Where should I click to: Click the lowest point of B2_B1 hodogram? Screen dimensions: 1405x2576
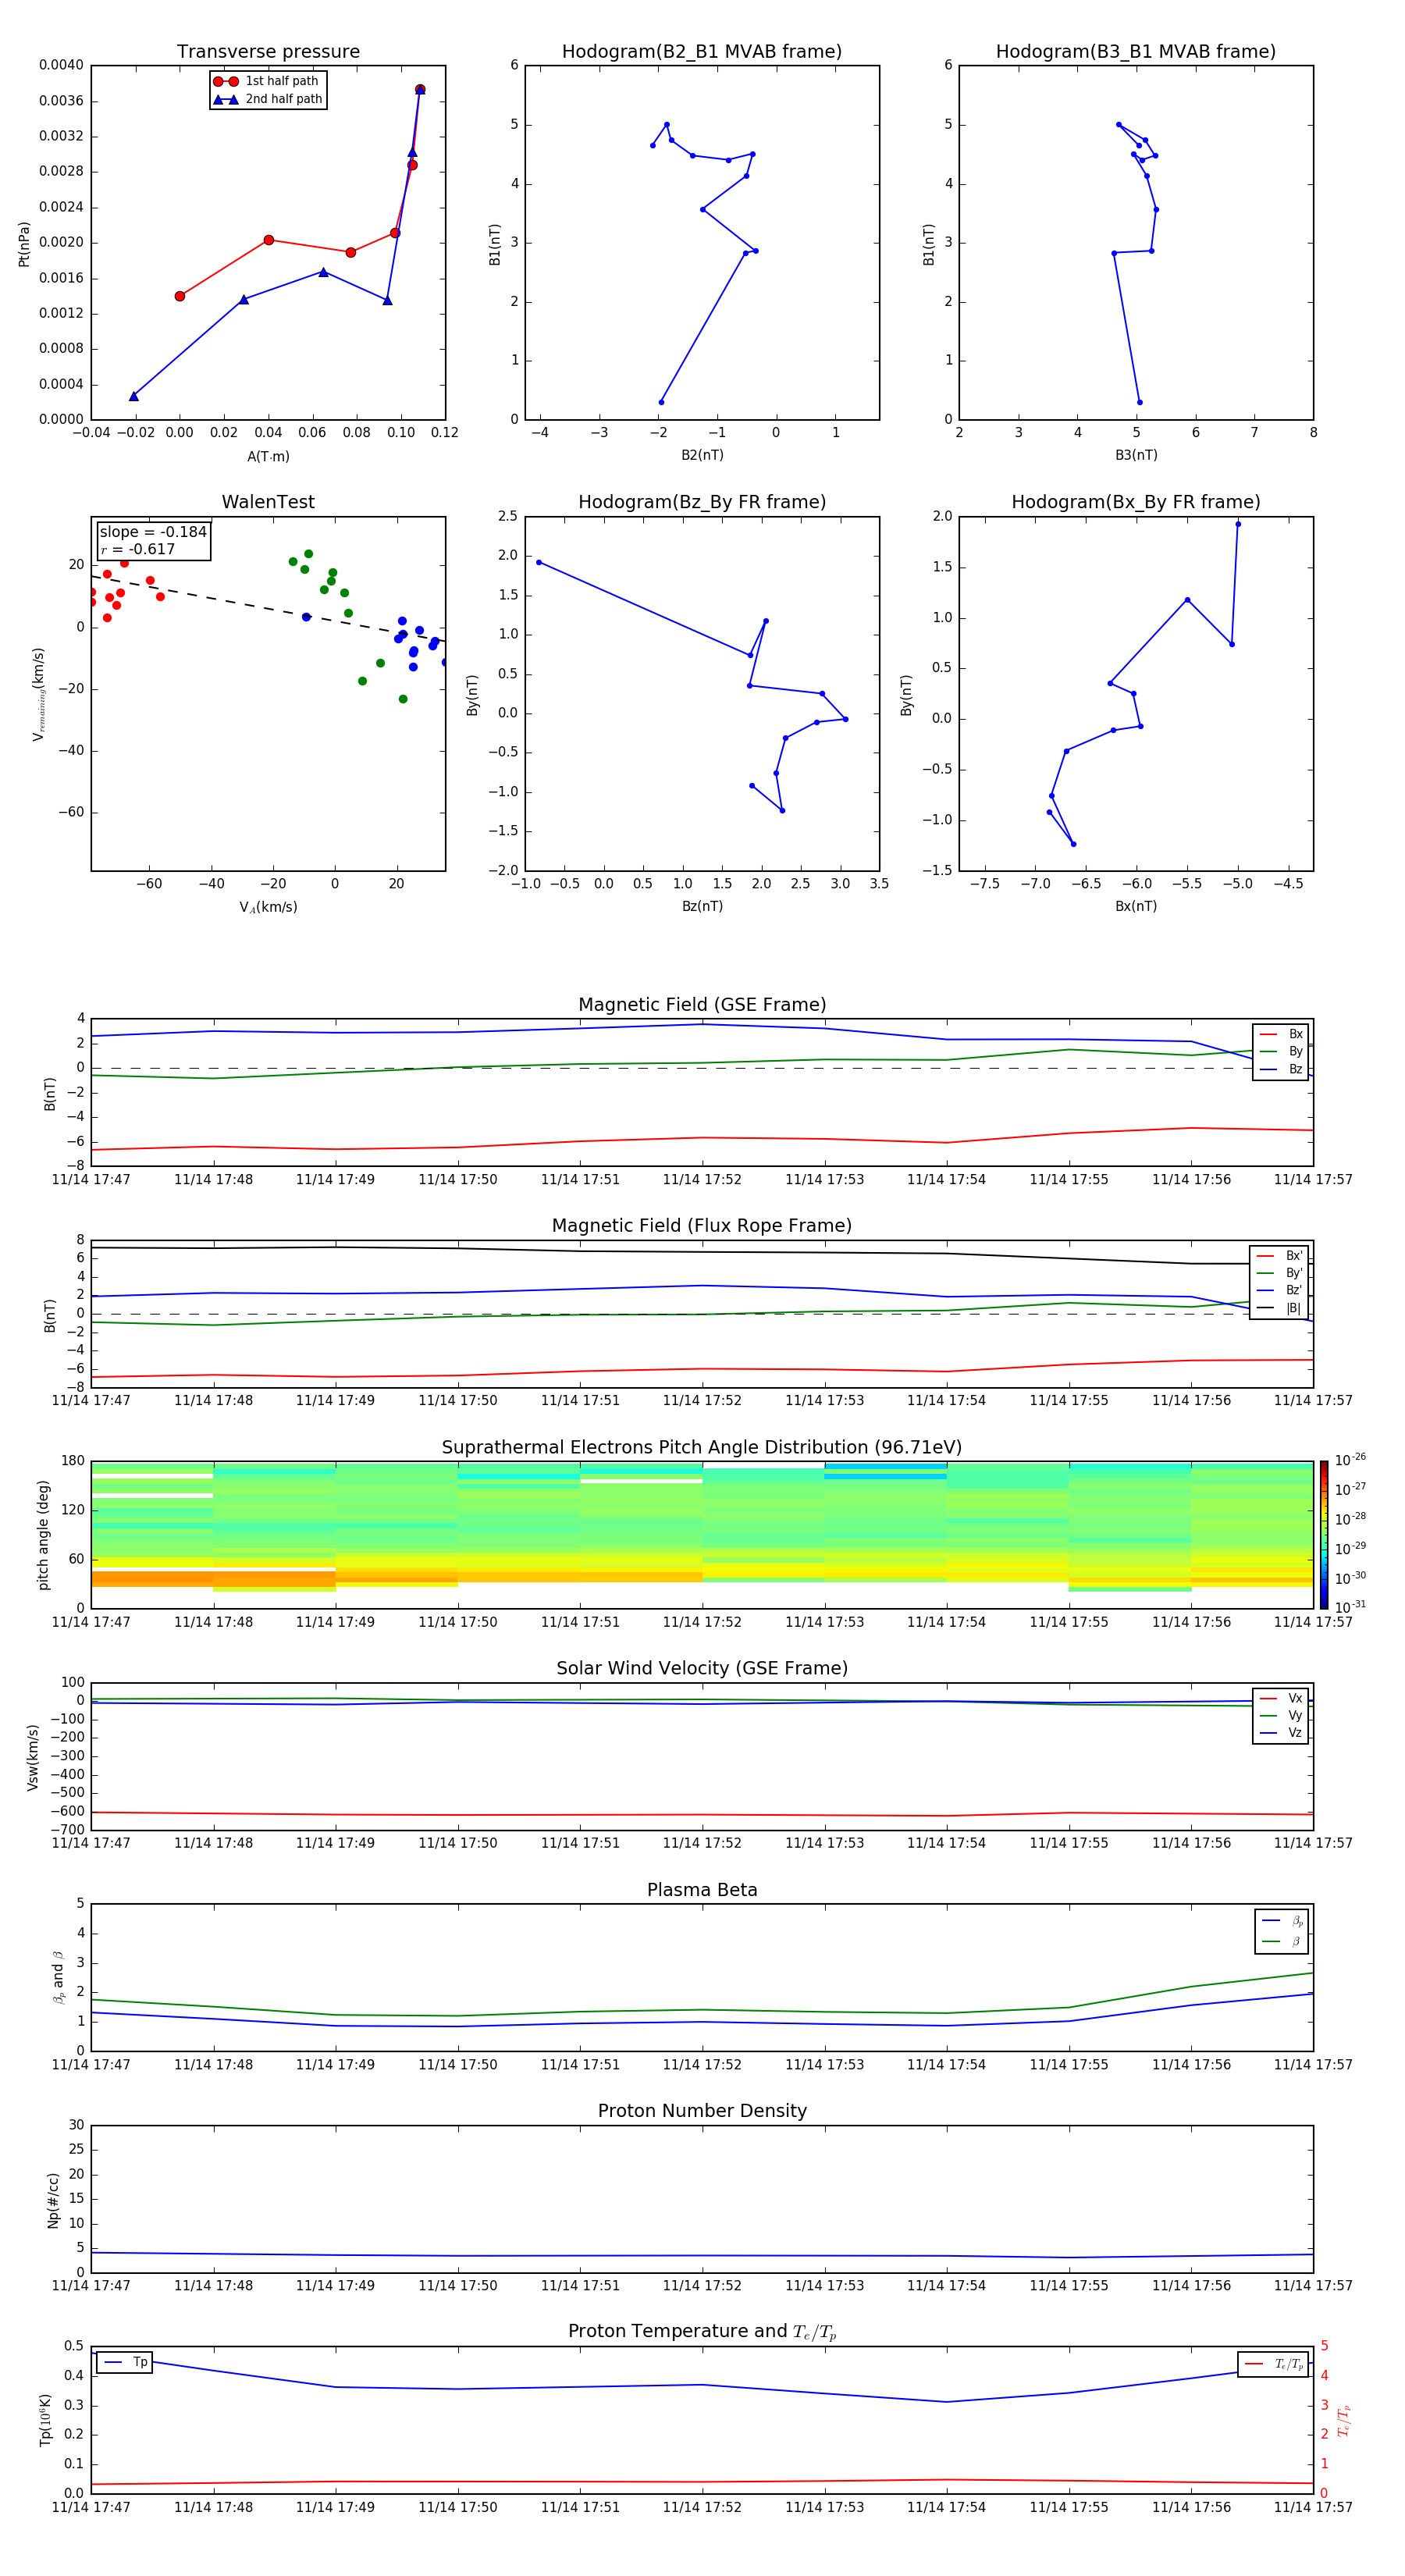(661, 402)
